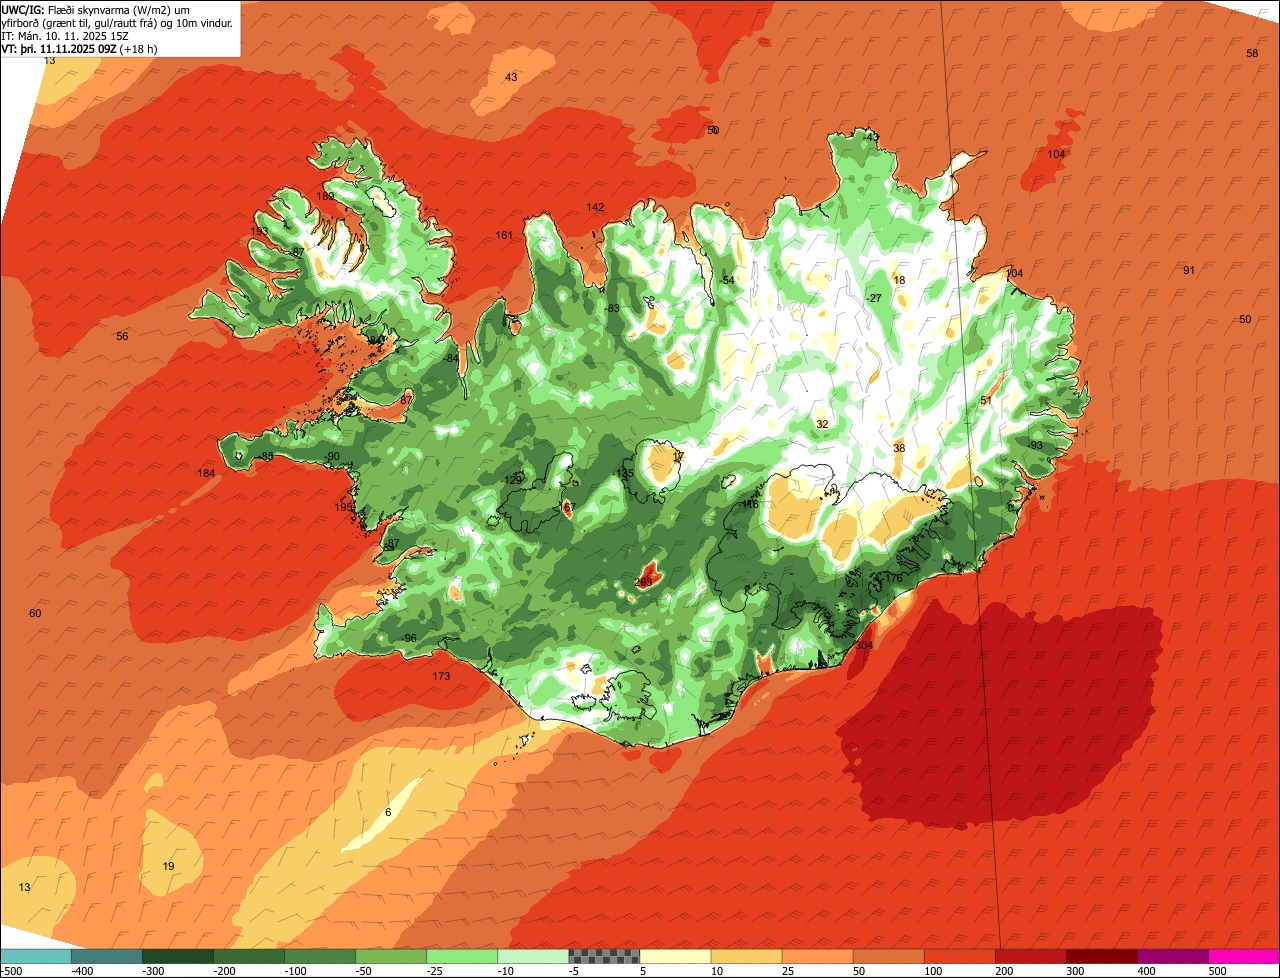Click the map value '58'

(1252, 53)
